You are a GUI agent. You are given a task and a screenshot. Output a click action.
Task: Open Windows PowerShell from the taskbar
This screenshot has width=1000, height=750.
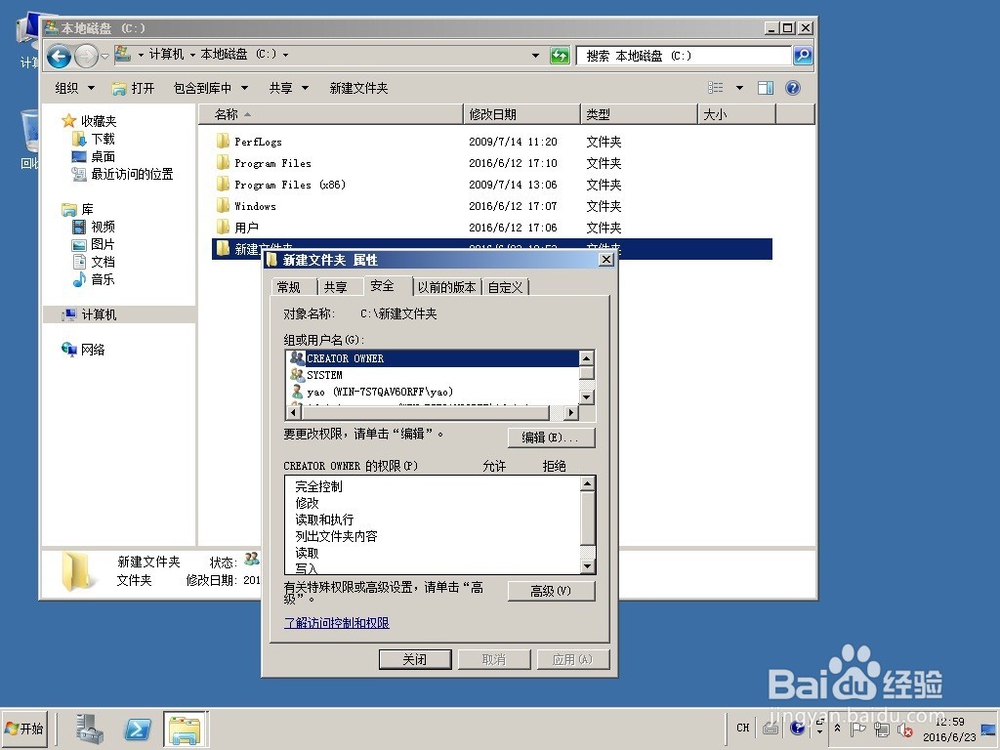coord(137,728)
